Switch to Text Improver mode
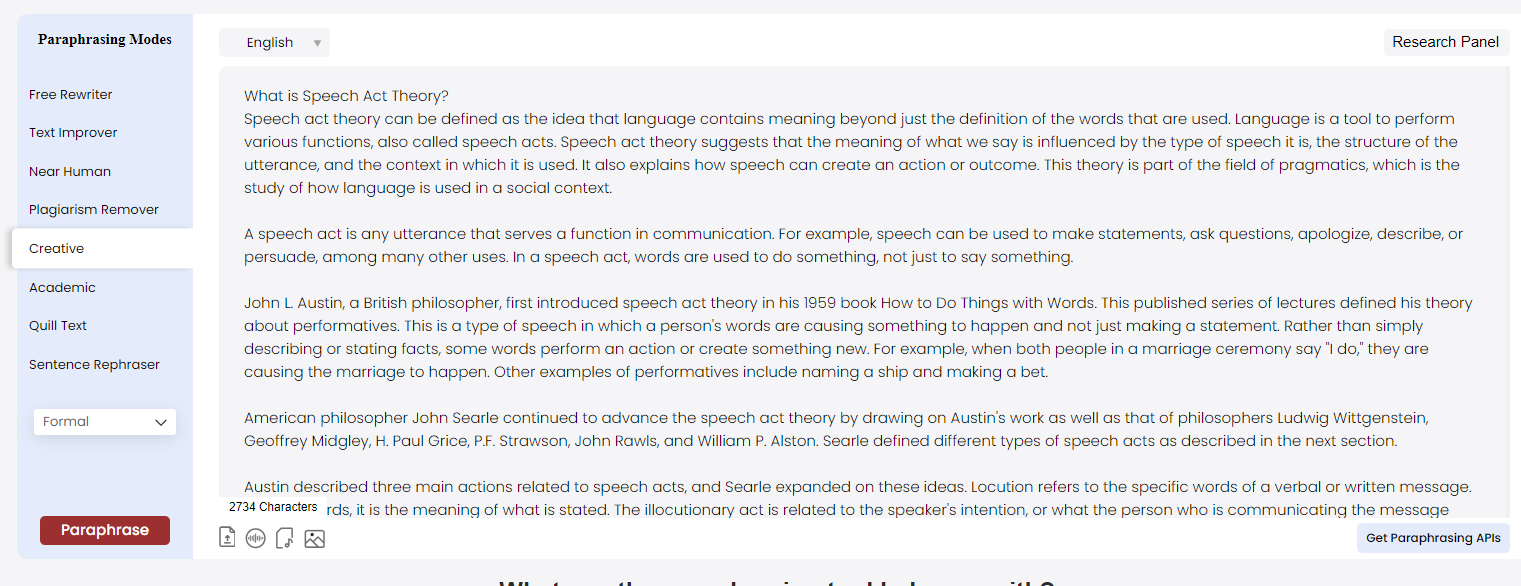This screenshot has width=1521, height=586. tap(73, 133)
